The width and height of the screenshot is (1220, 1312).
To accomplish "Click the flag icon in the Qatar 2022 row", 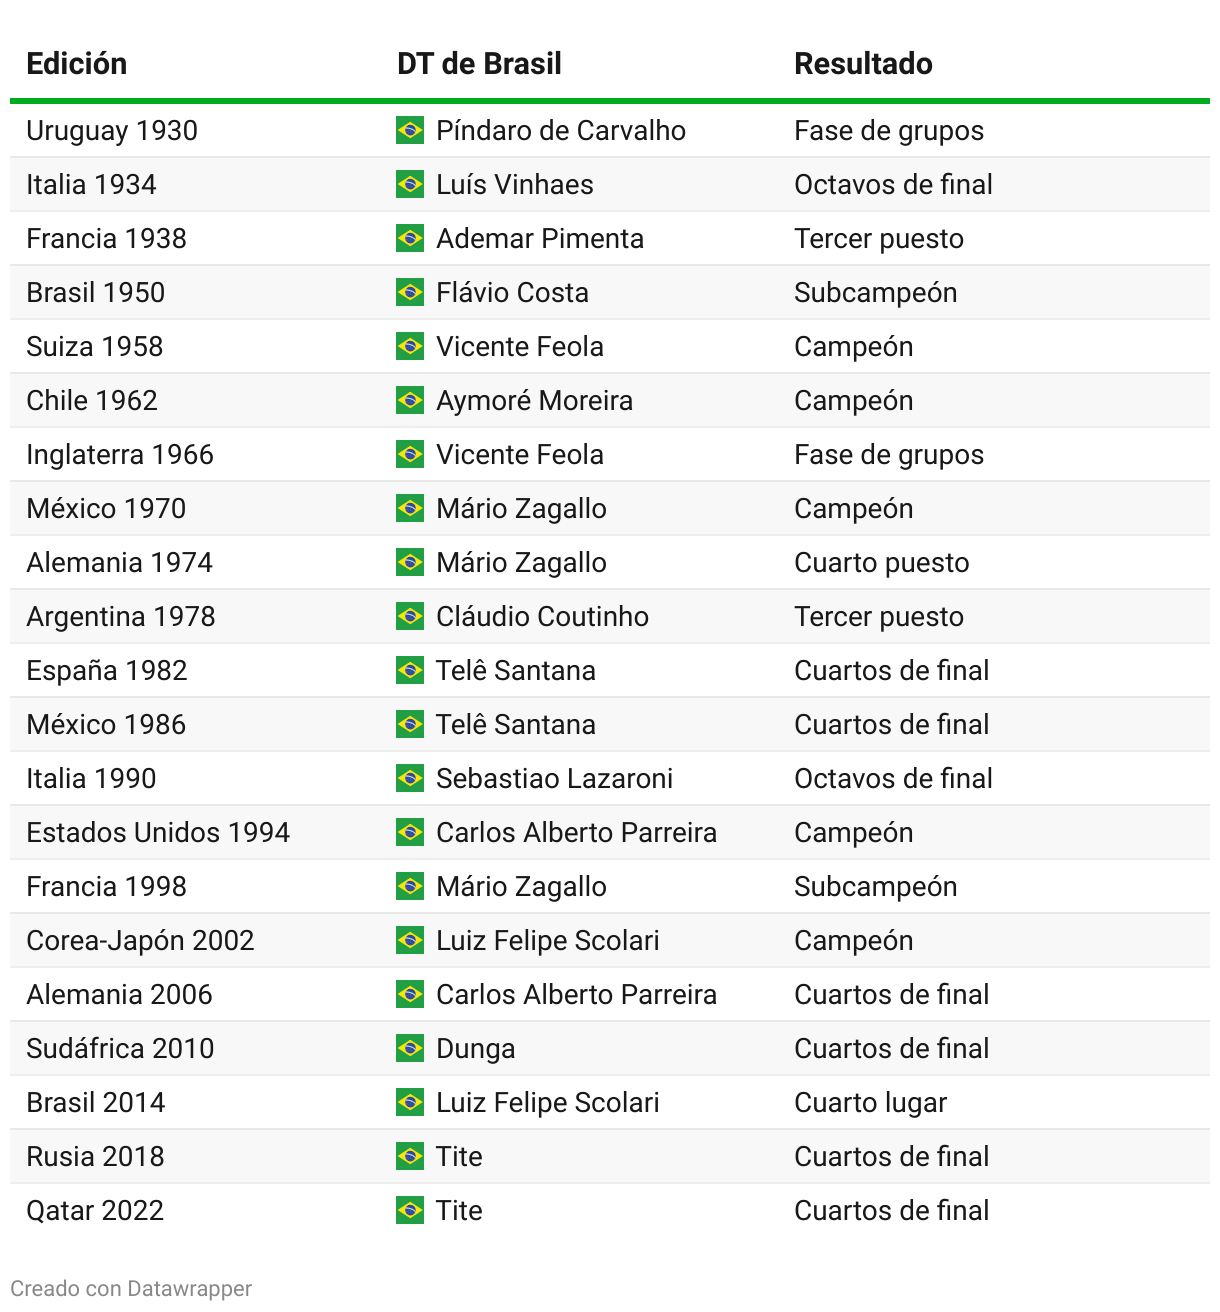I will click(x=410, y=1210).
